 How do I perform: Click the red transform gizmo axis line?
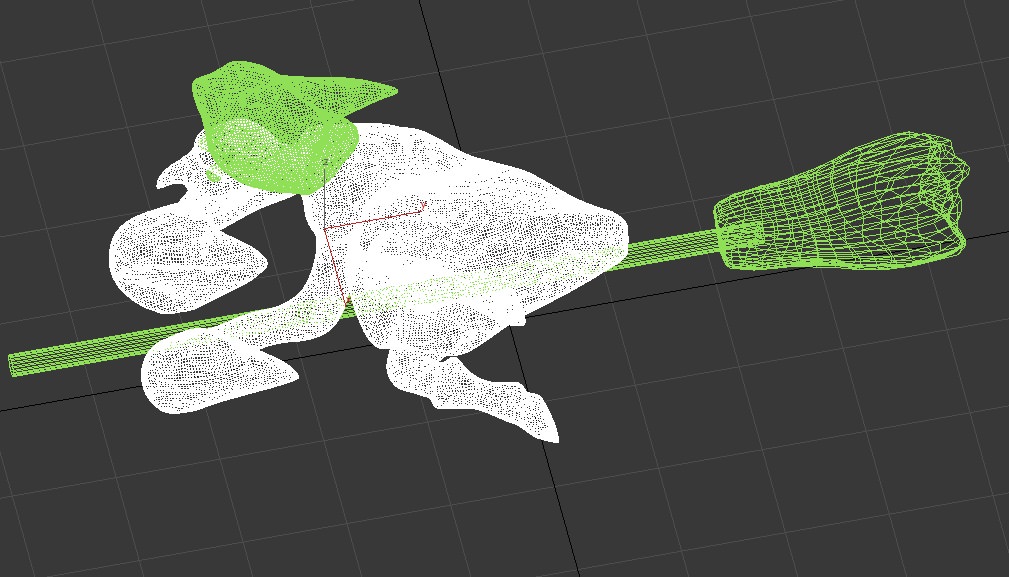coord(375,217)
